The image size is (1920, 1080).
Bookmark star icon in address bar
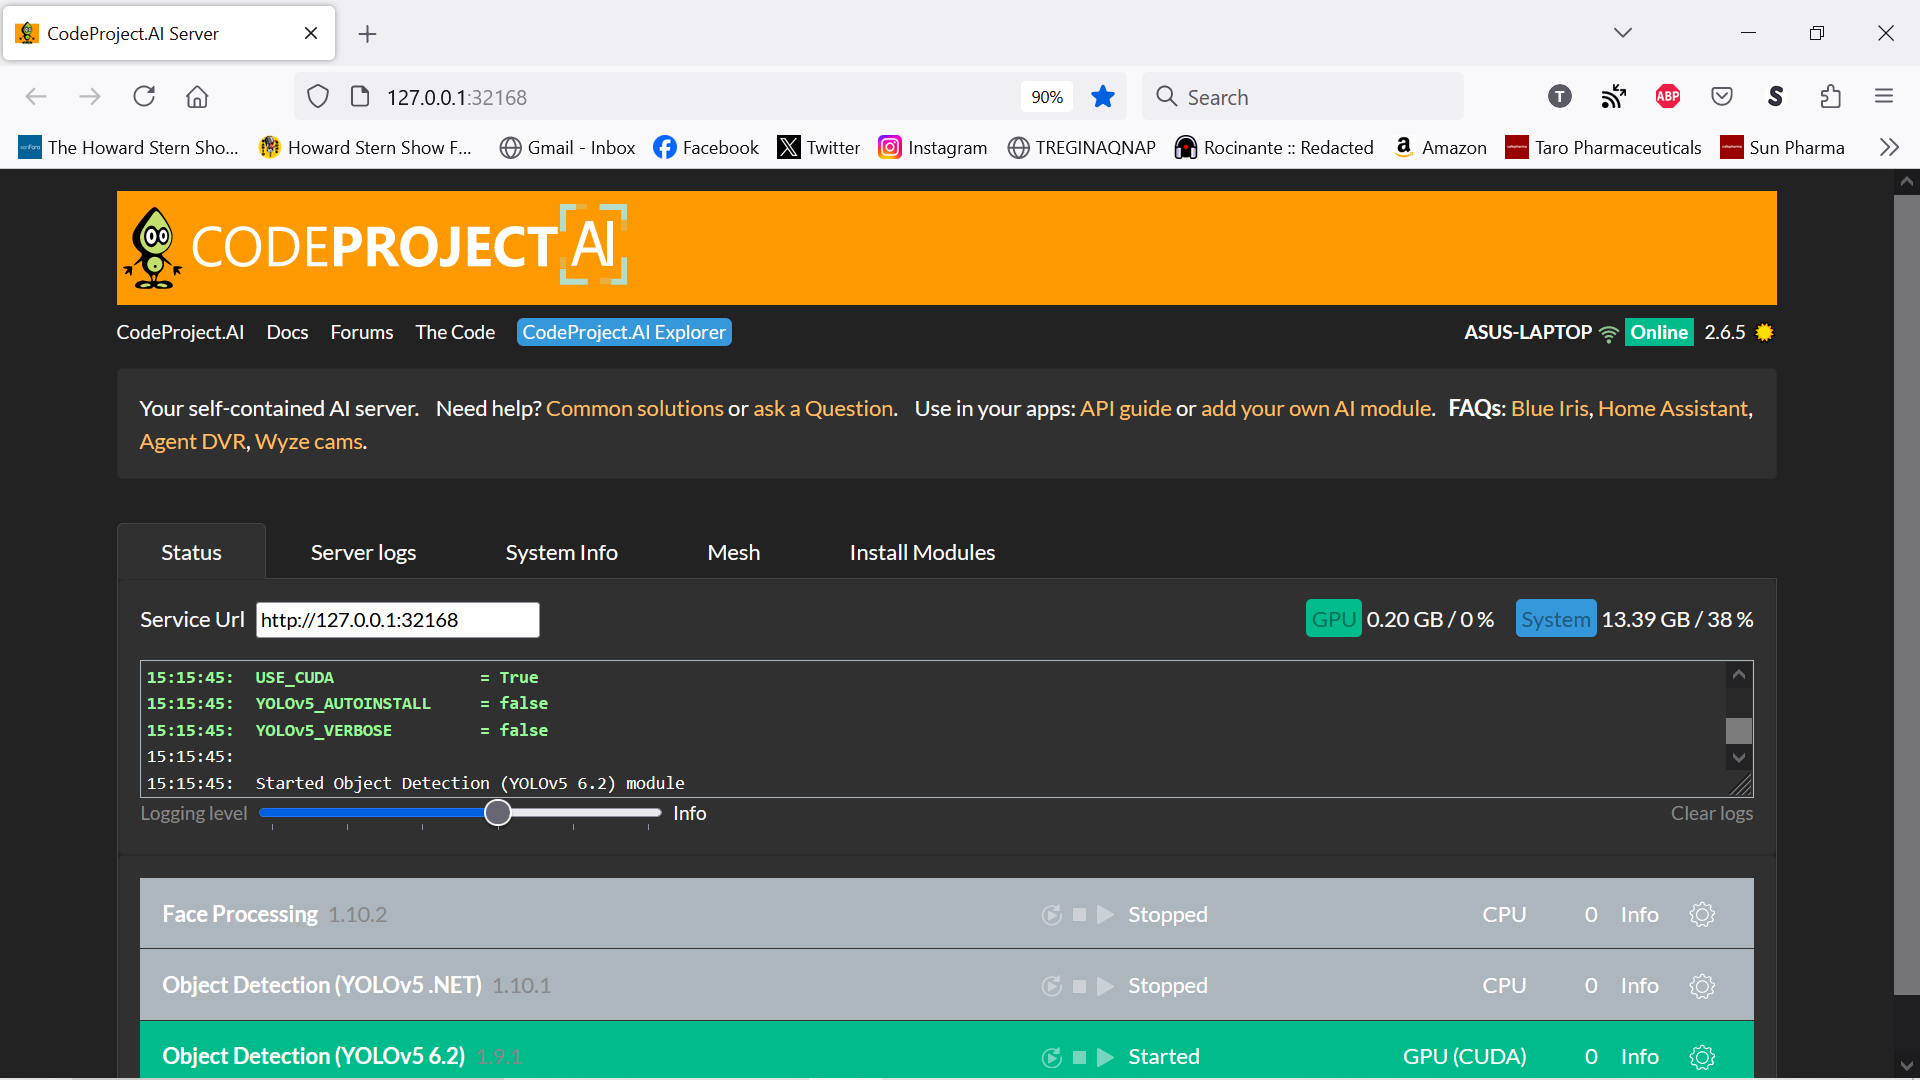pyautogui.click(x=1103, y=97)
